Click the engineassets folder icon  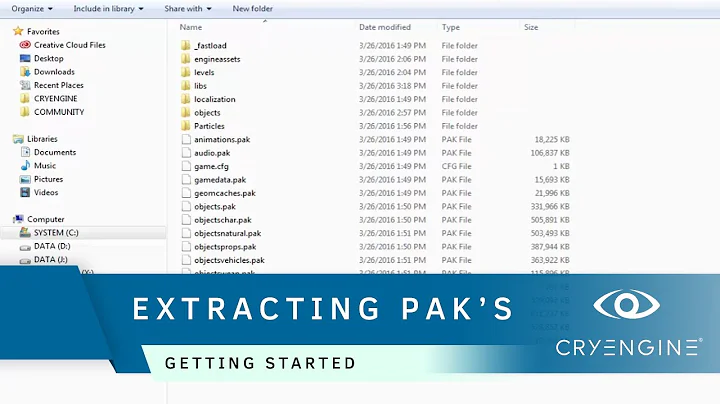click(185, 59)
